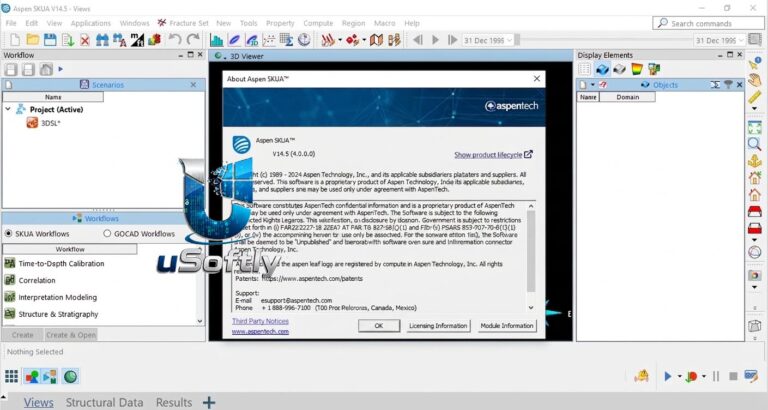
Task: Click the red X delete icon in toolbar
Action: (x=85, y=40)
